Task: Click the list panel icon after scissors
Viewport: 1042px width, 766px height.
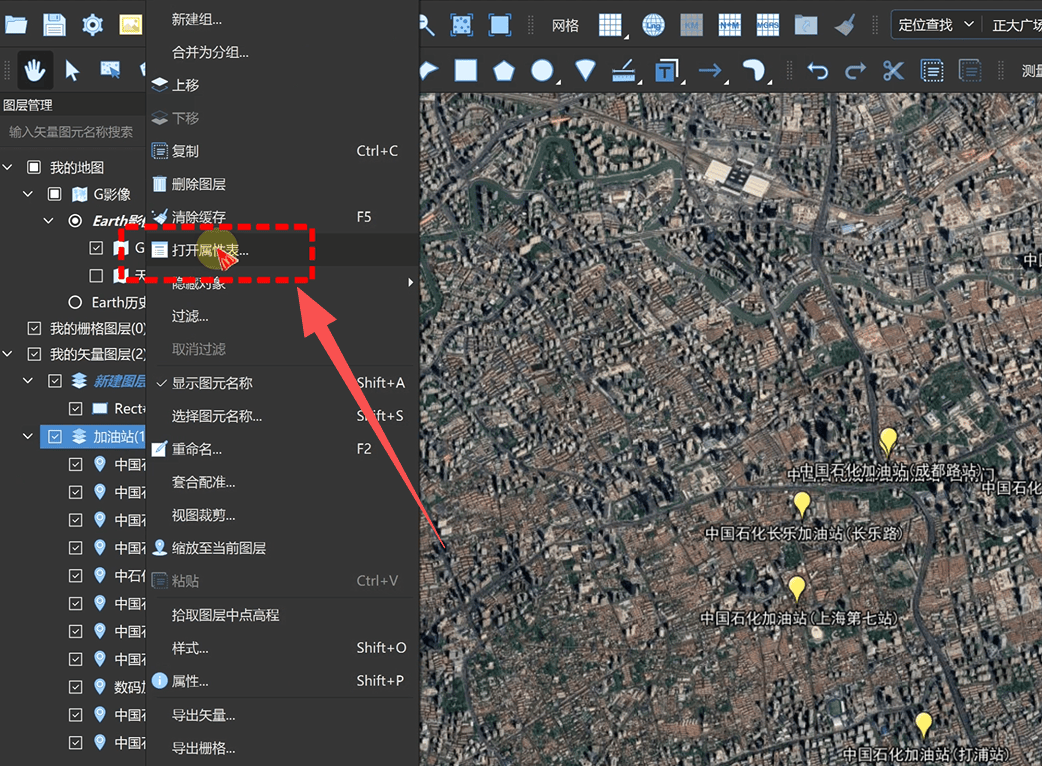Action: coord(932,70)
